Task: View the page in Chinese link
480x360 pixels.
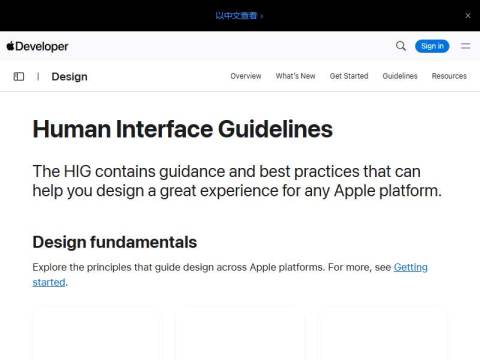Action: 239,15
